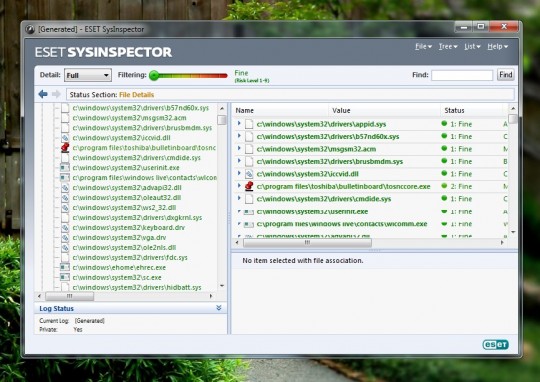
Task: Open the Tree menu
Action: coord(448,47)
